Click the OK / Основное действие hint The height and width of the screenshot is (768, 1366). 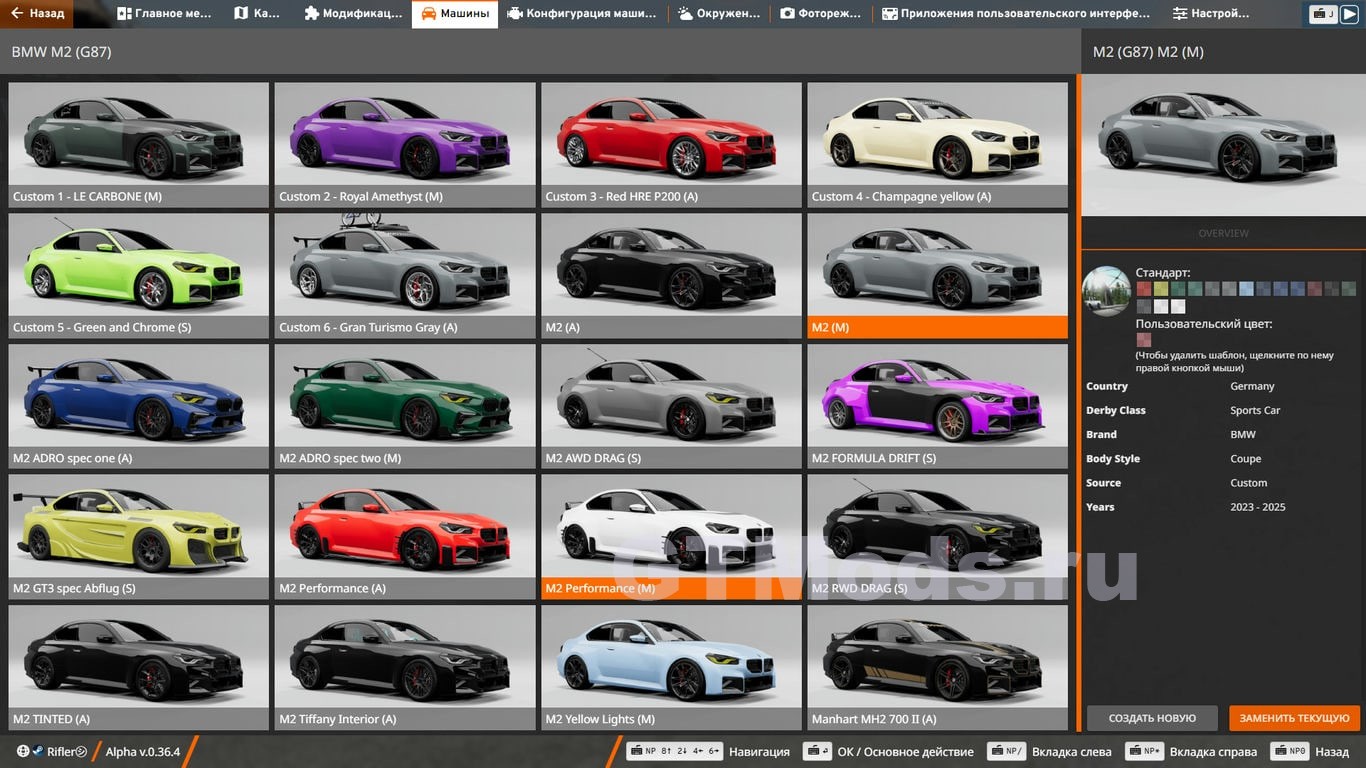pyautogui.click(x=889, y=751)
